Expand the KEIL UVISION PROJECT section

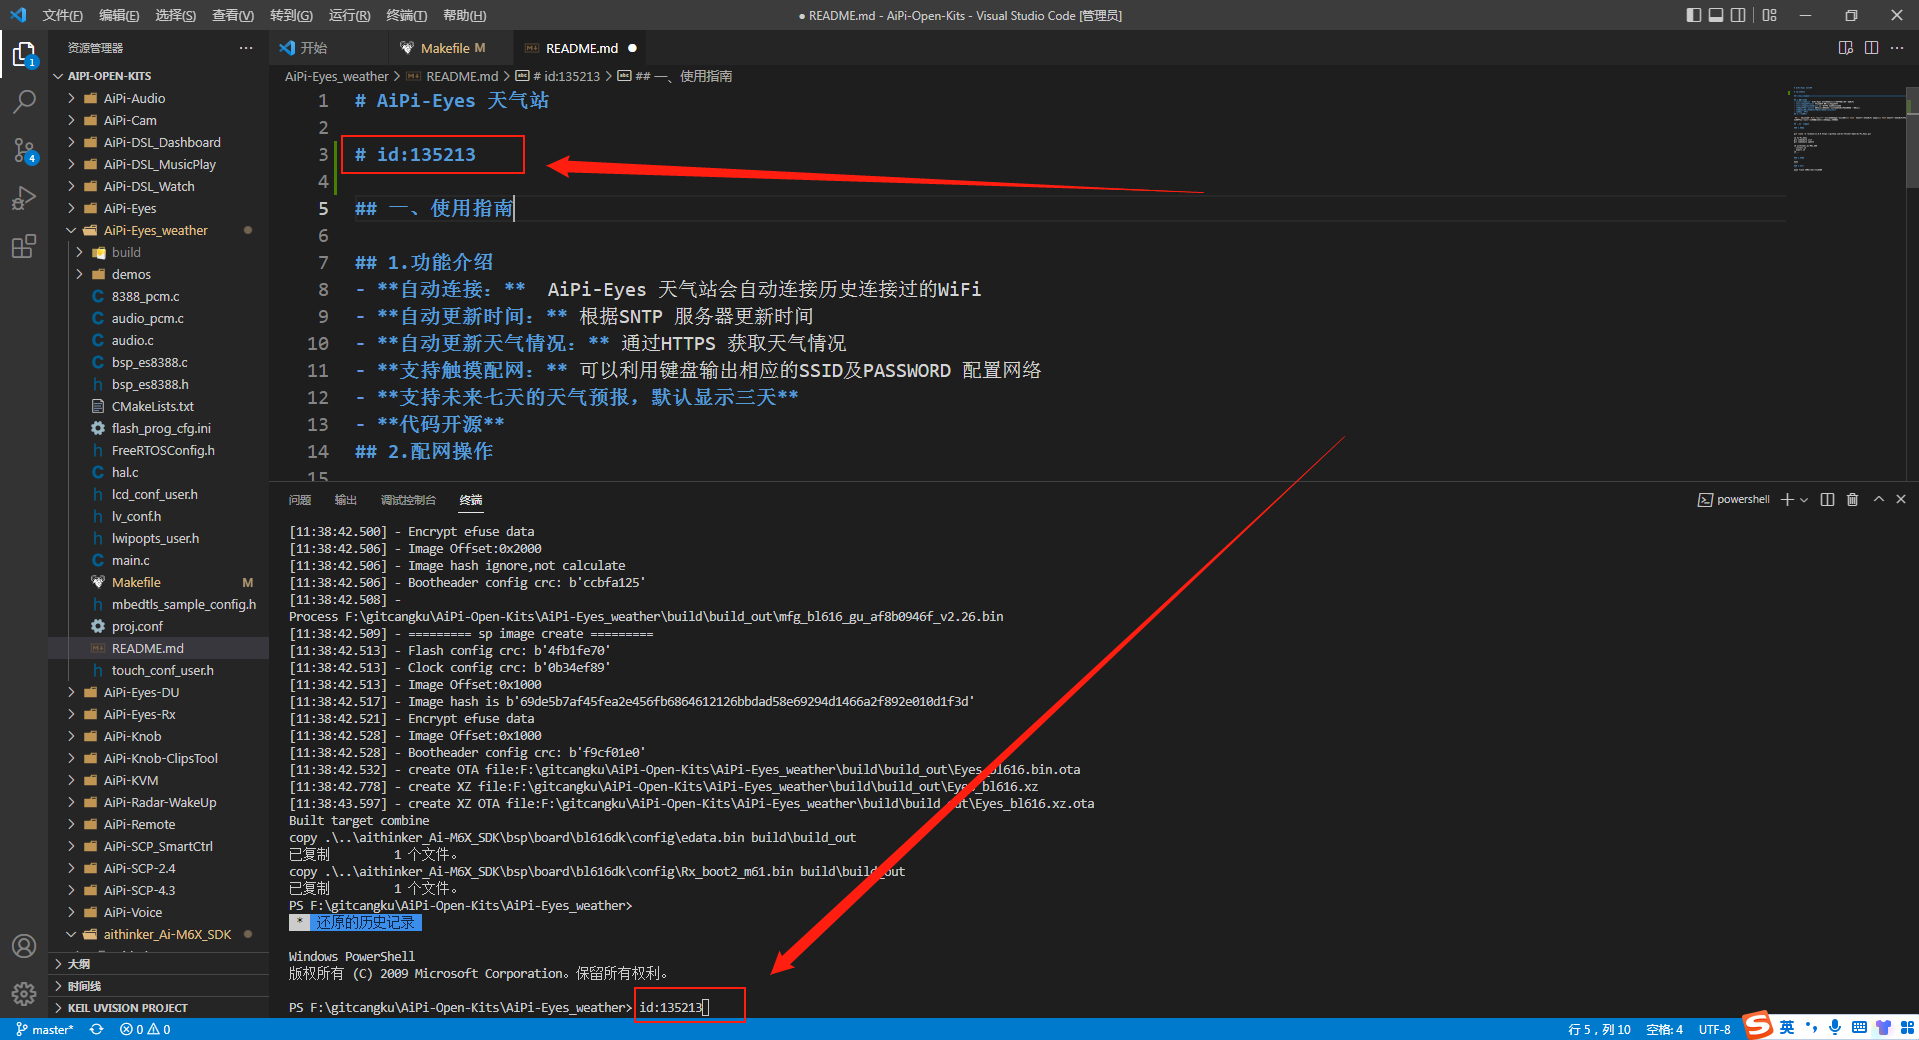tap(127, 1008)
